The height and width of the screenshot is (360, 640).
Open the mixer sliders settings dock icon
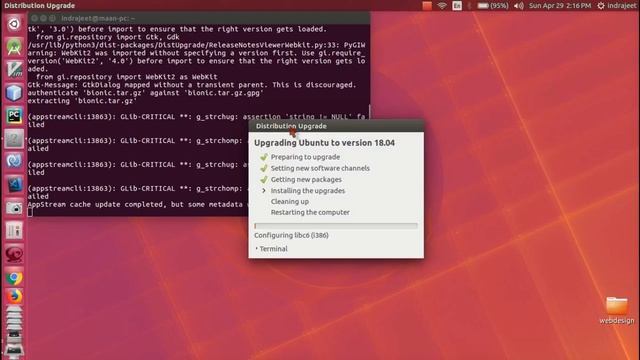[14, 231]
